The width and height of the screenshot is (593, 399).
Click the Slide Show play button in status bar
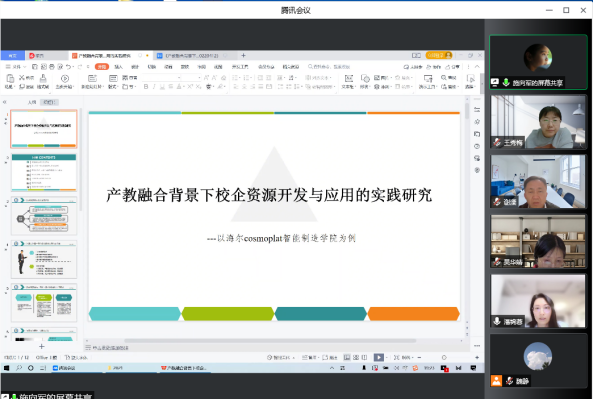378,357
